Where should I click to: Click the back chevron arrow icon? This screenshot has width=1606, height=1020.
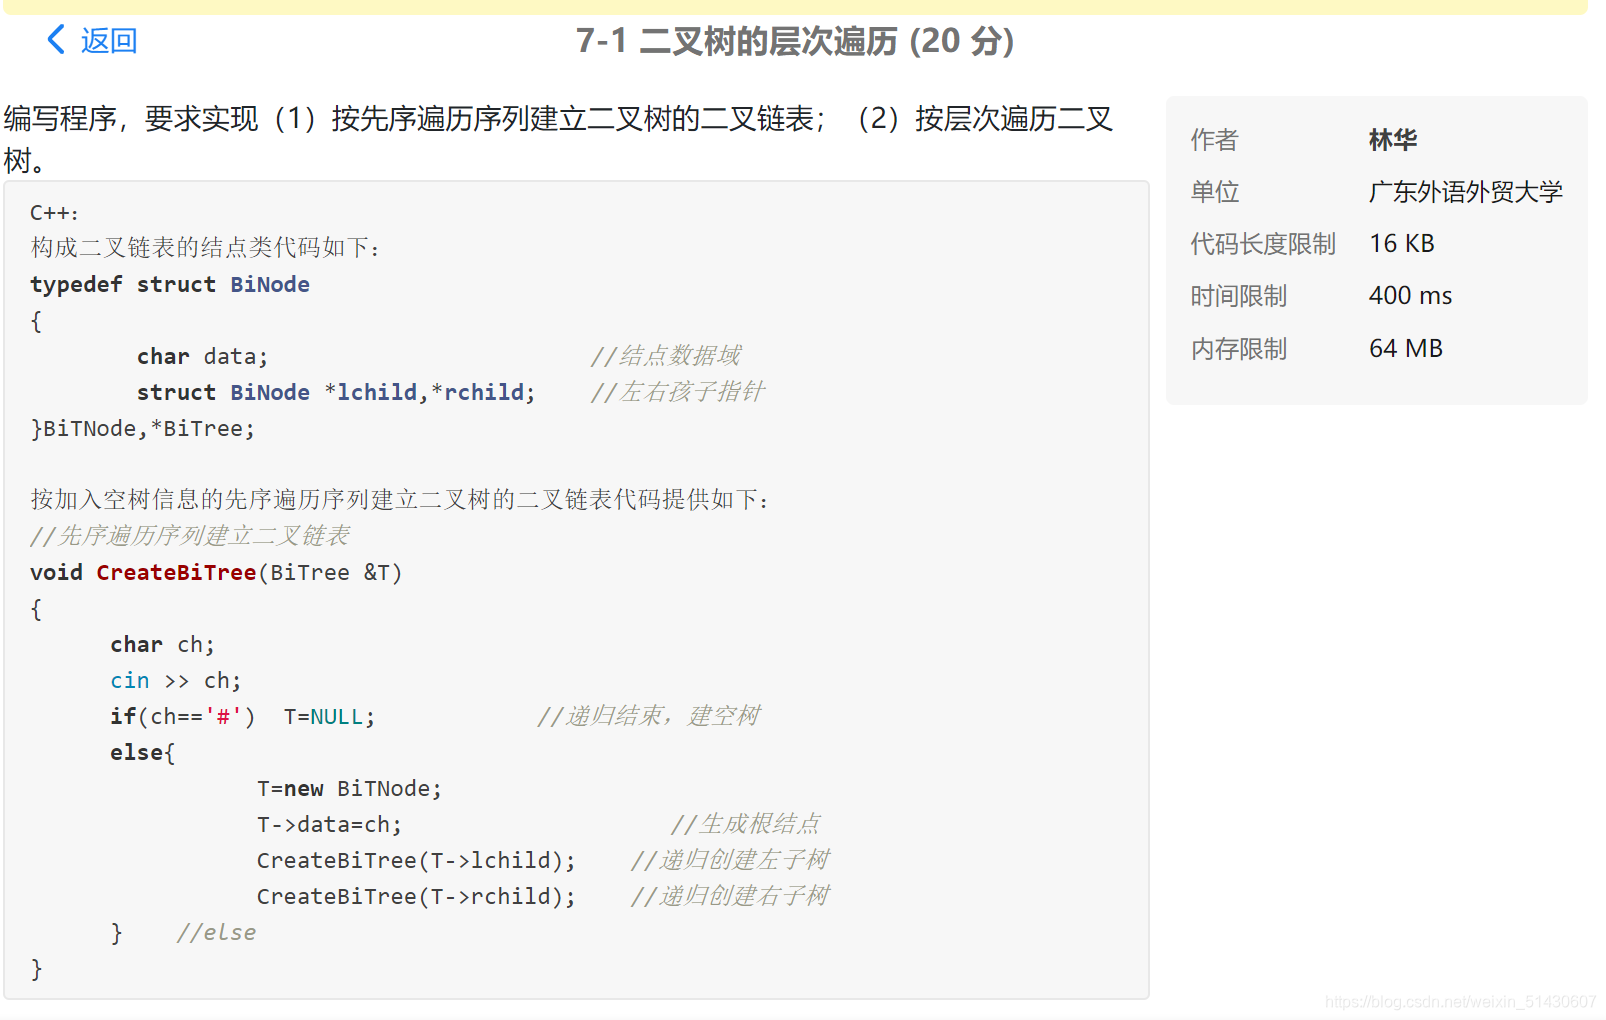(56, 40)
